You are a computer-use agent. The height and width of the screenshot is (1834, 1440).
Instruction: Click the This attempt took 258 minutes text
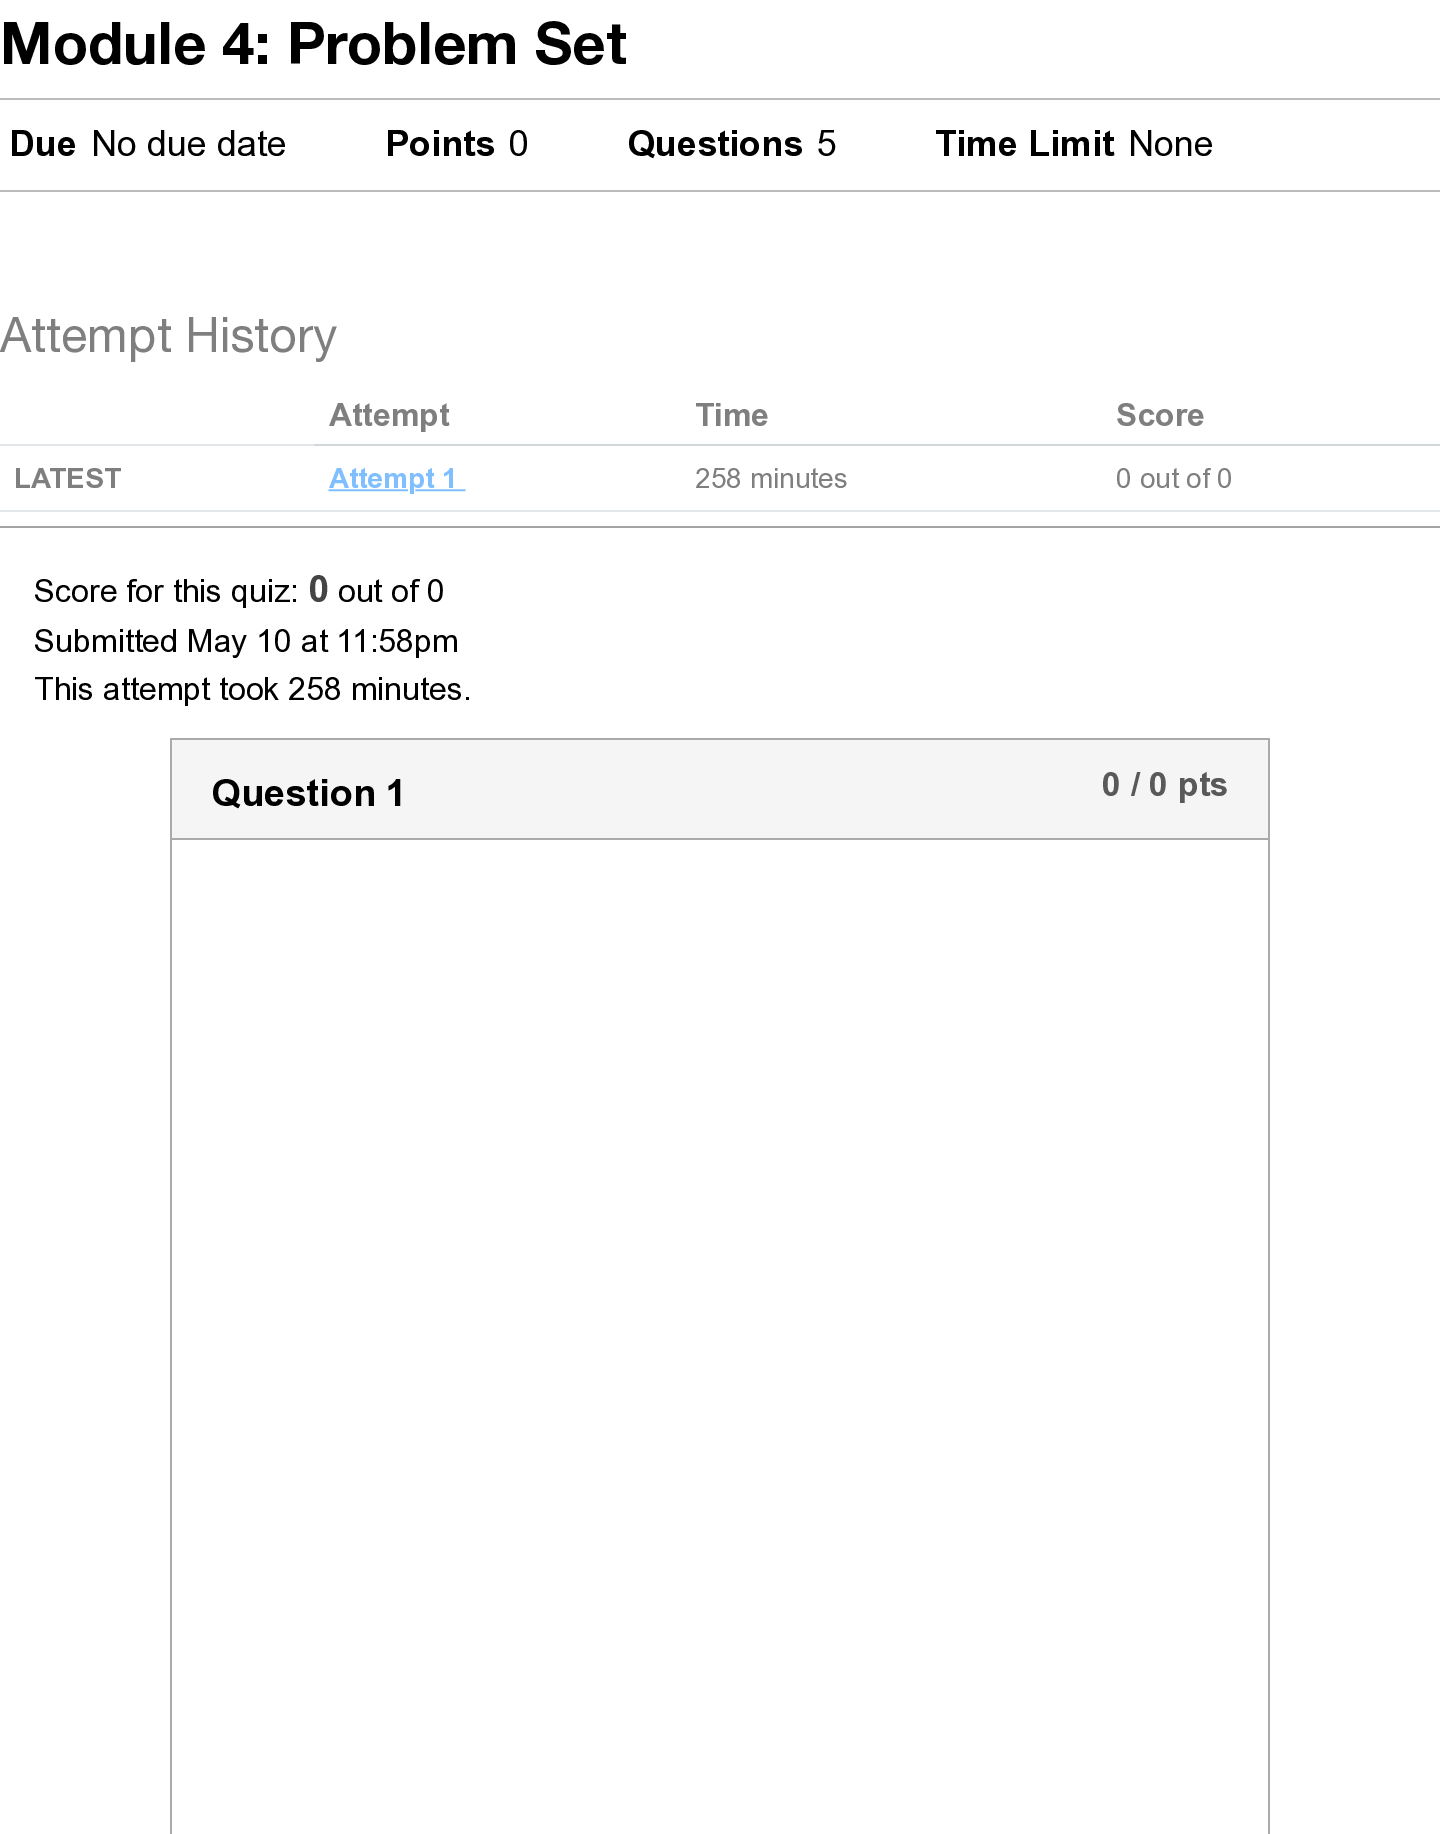(x=252, y=689)
